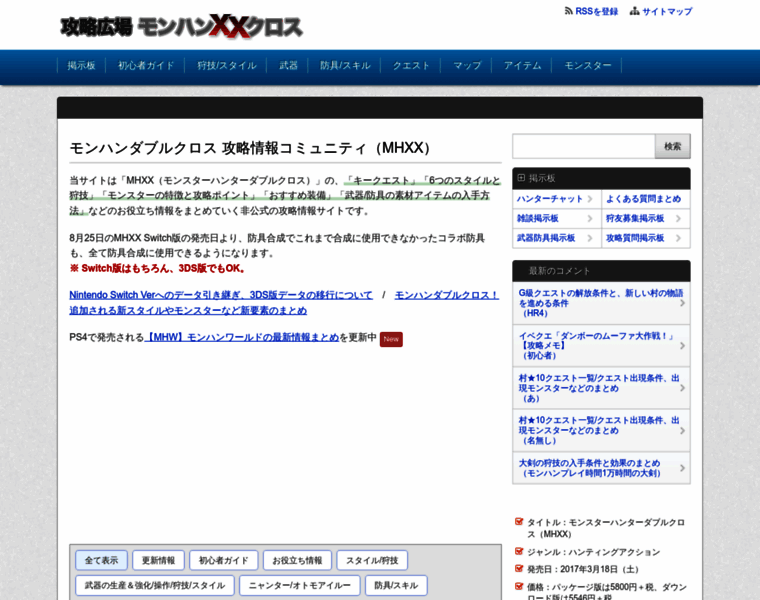Image resolution: width=760 pixels, height=600 pixels.
Task: Open アイテム navigation item
Action: [522, 65]
